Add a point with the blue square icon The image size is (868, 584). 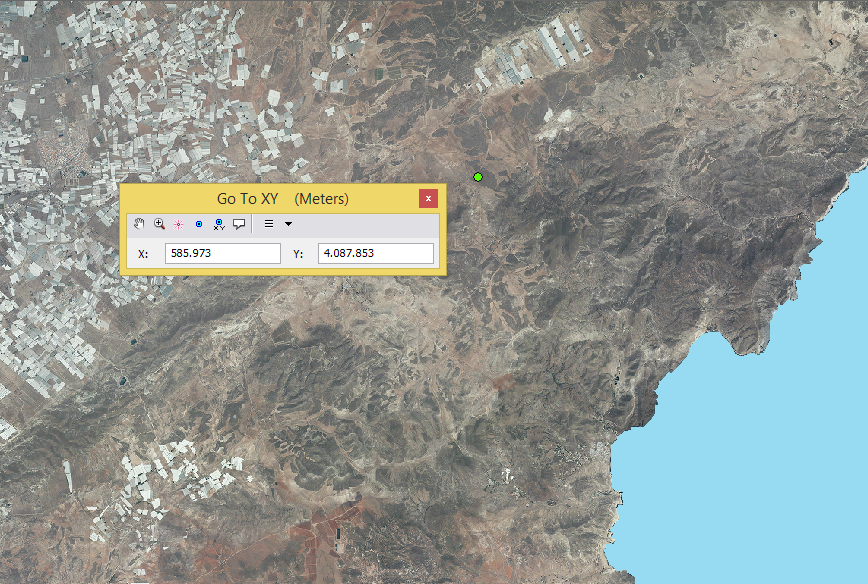[x=199, y=224]
